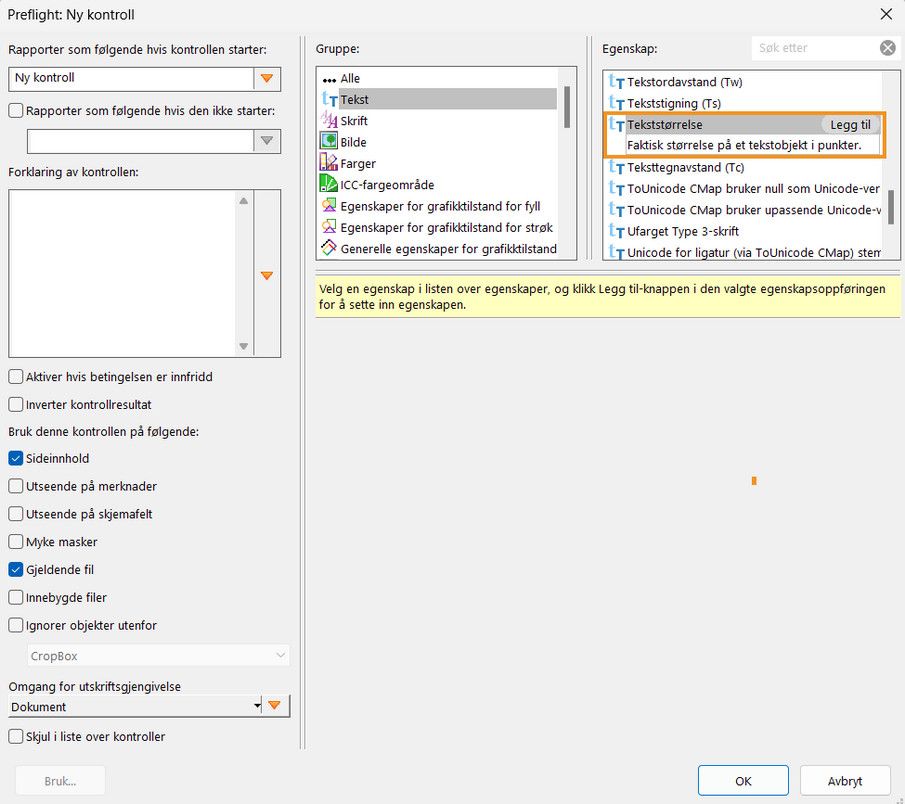
Task: Select the Bilde group
Action: 353,142
